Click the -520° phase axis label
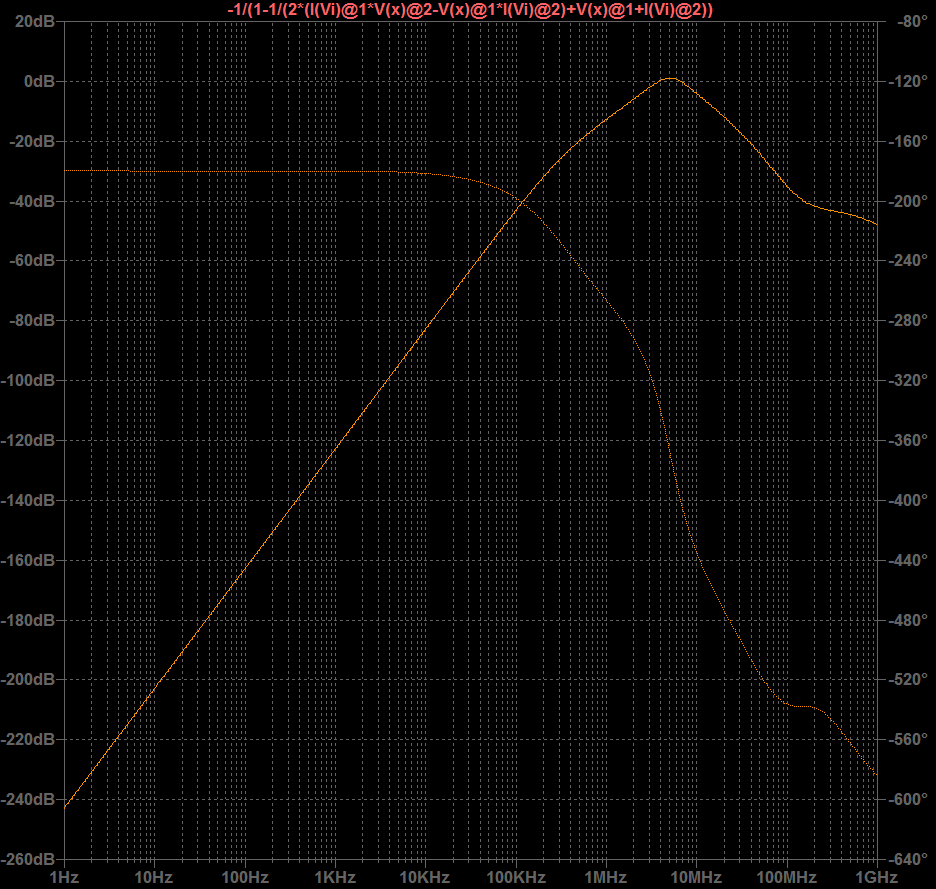936x889 pixels. 908,679
